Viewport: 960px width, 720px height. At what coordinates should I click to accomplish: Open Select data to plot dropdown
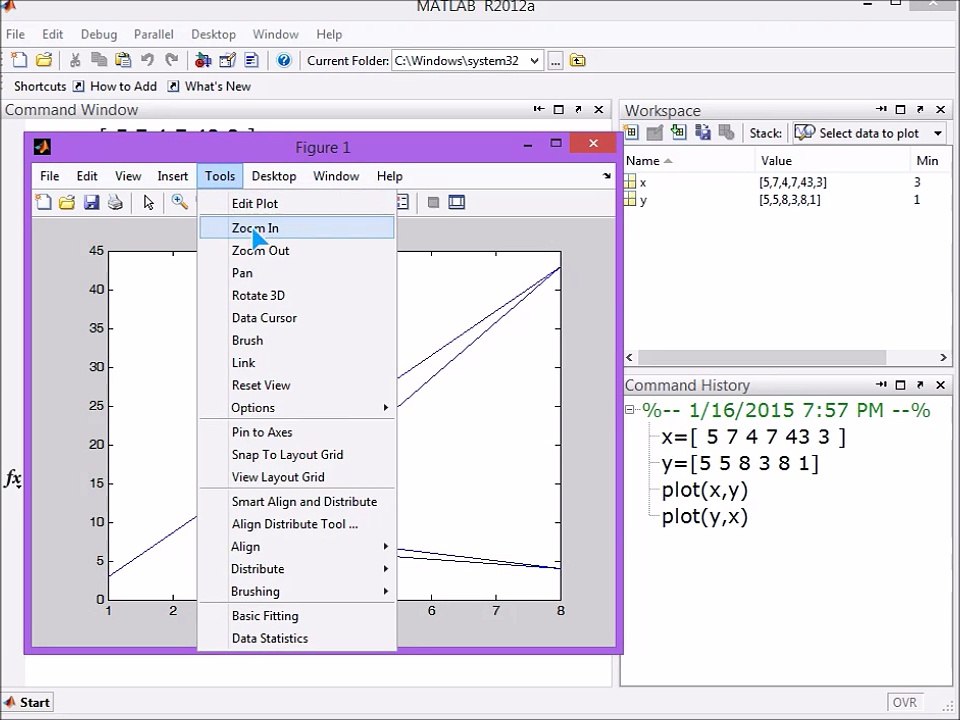[869, 133]
